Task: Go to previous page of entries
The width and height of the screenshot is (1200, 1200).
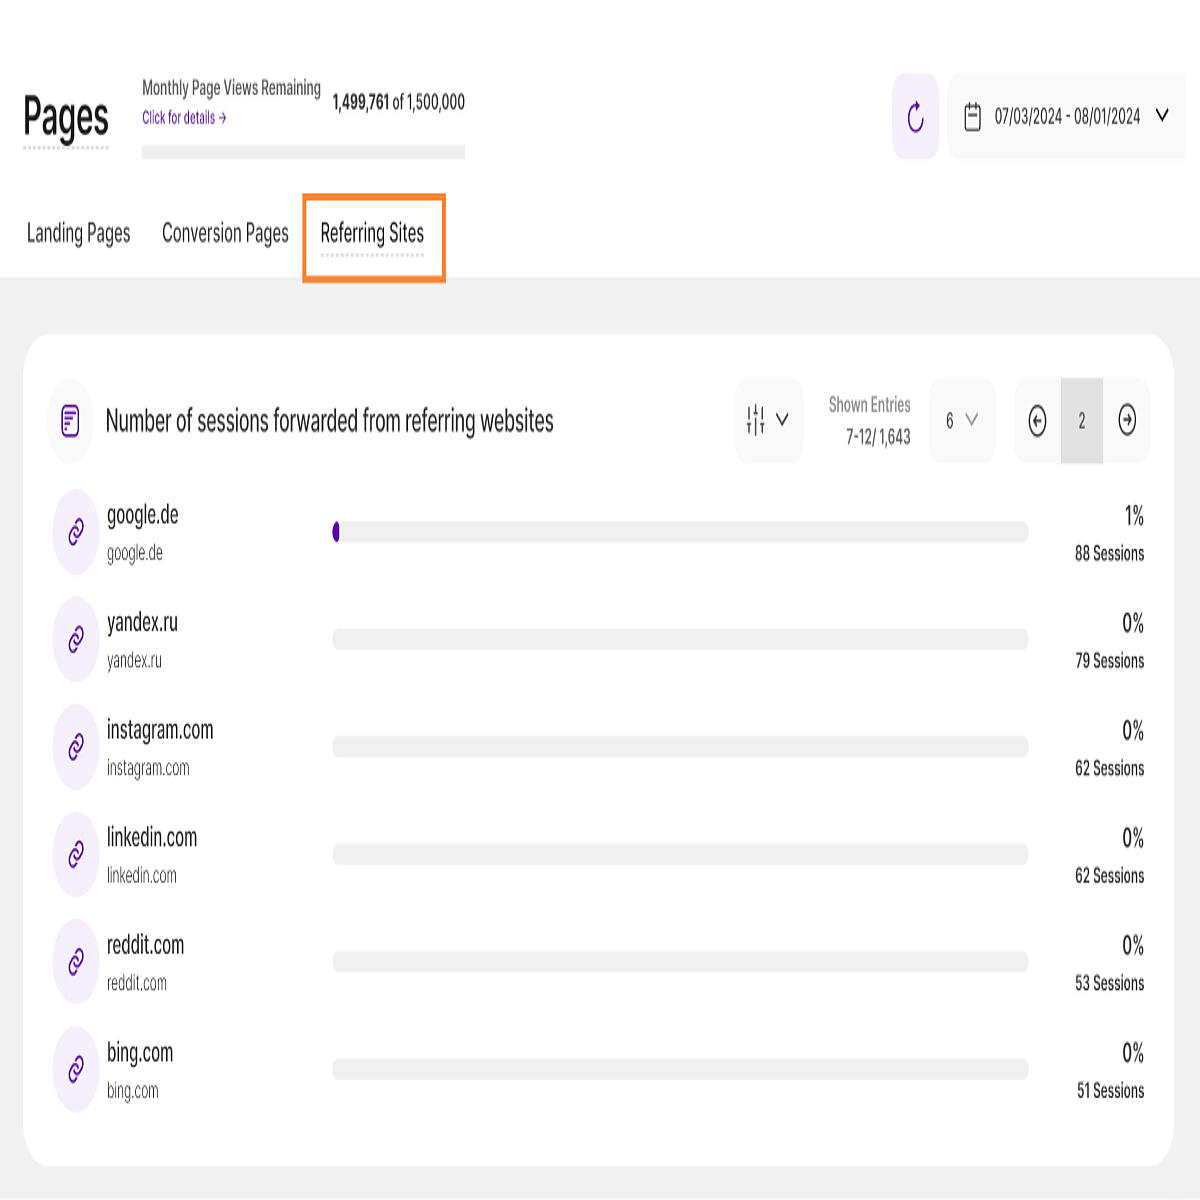Action: (1037, 421)
